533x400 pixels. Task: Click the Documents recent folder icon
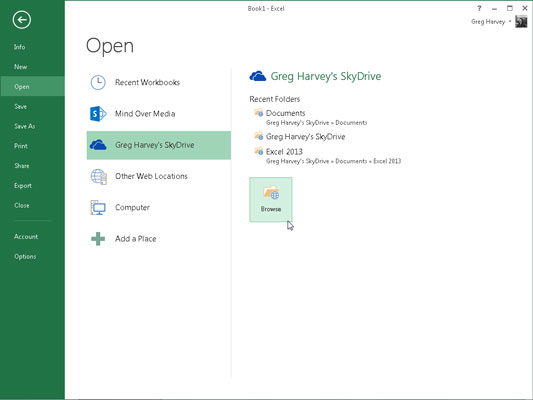pos(259,112)
